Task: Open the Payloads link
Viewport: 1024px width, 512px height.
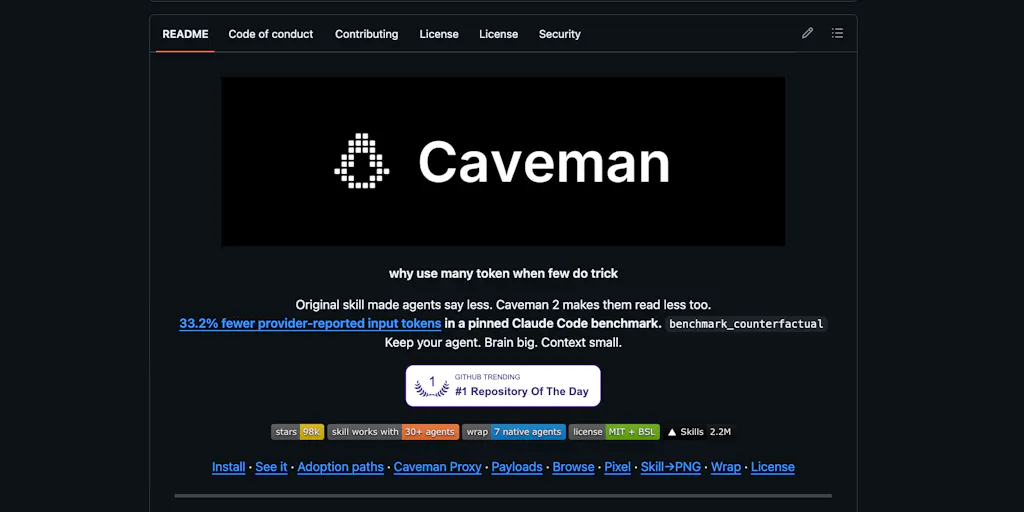Action: [x=517, y=467]
